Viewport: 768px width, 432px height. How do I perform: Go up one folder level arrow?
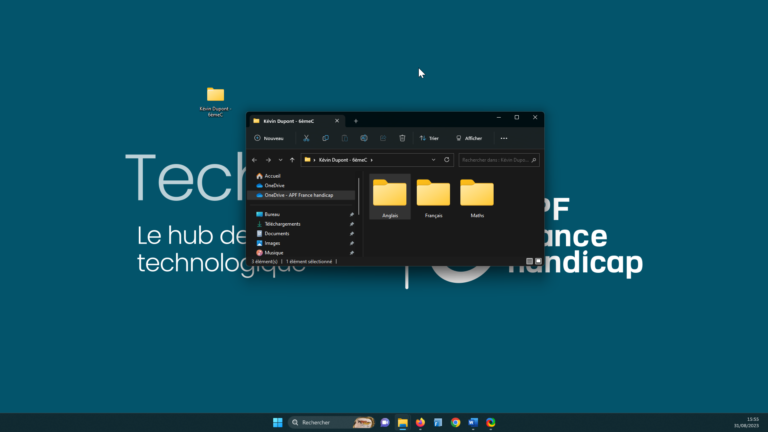(x=292, y=159)
